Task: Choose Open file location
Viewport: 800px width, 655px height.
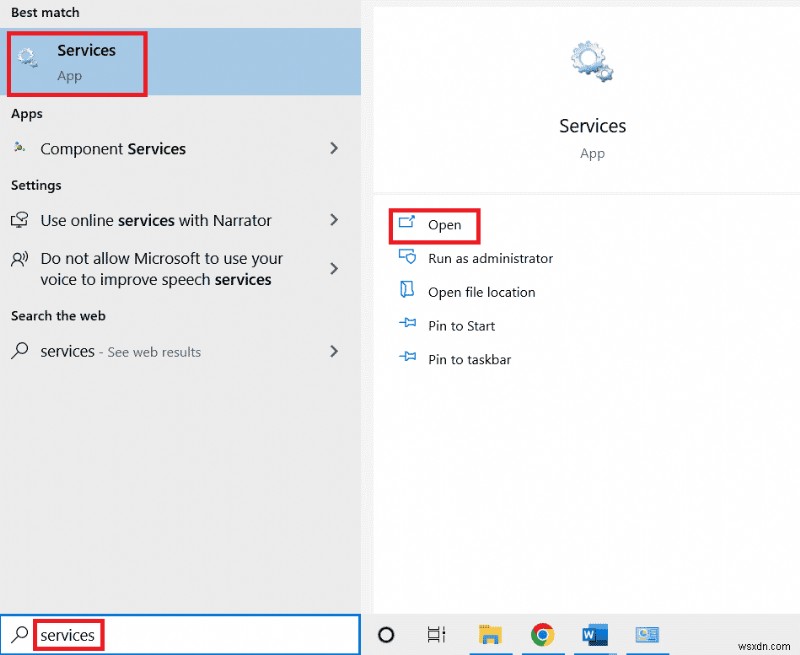Action: (x=482, y=292)
